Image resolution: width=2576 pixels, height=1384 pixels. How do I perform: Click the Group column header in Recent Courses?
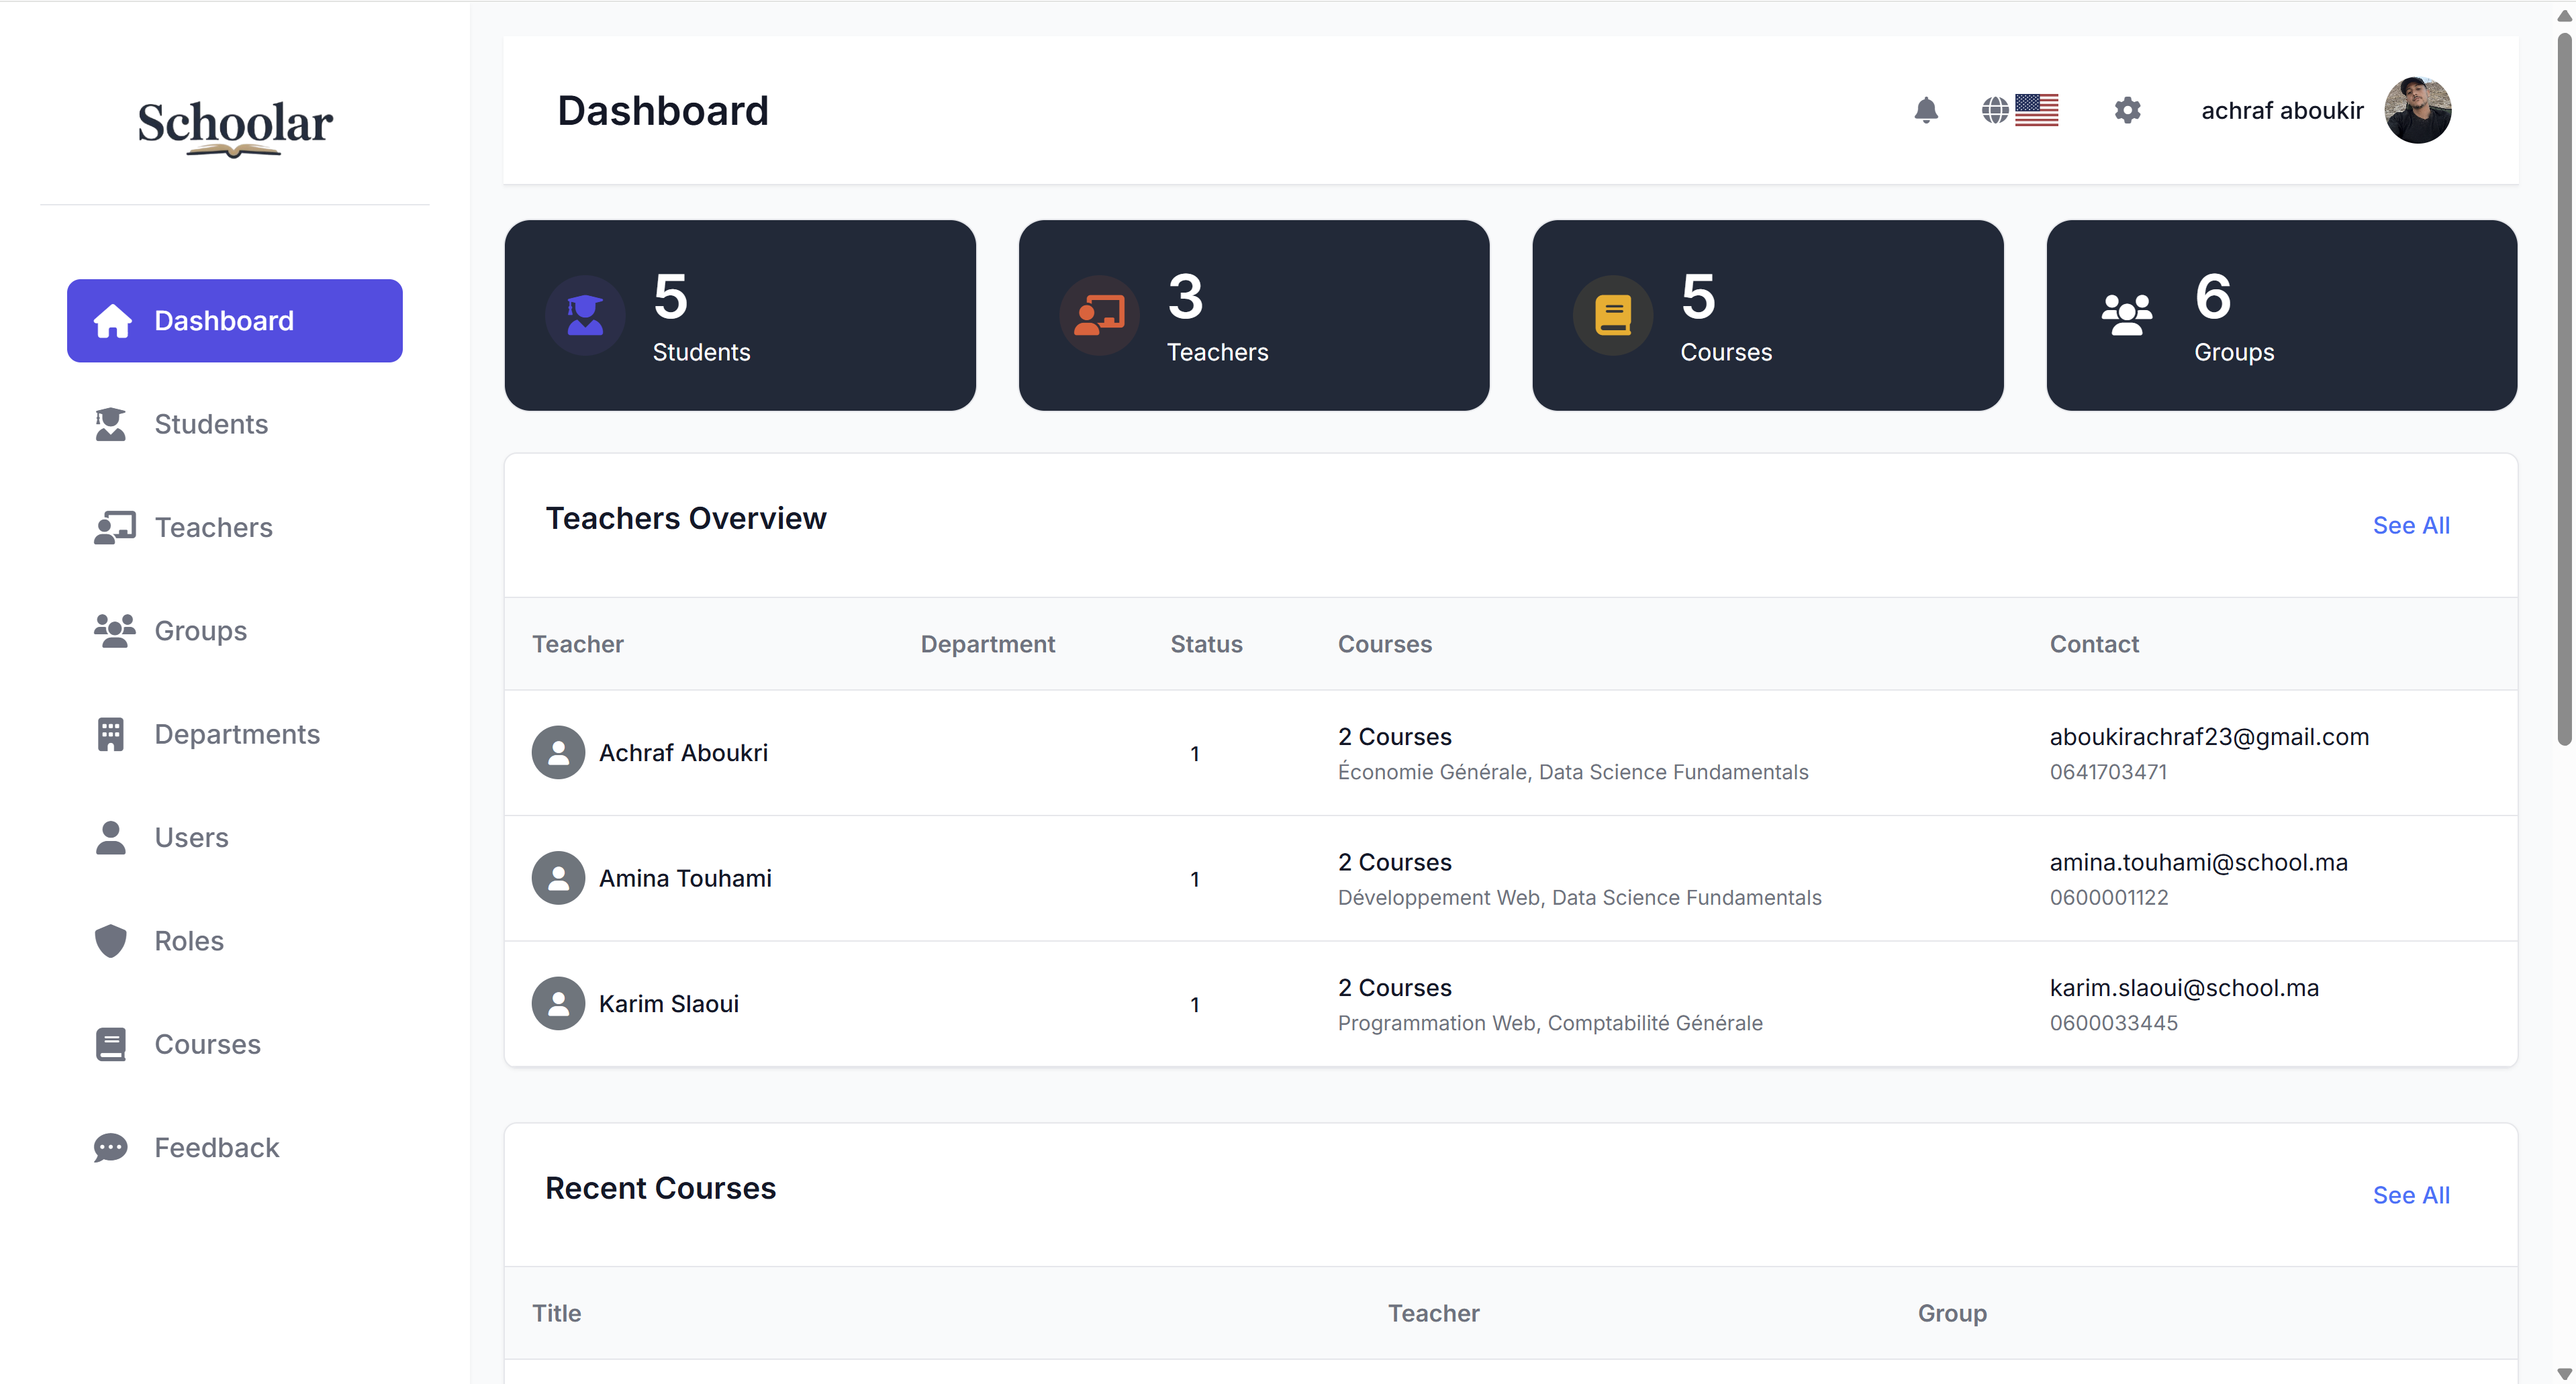point(1952,1313)
